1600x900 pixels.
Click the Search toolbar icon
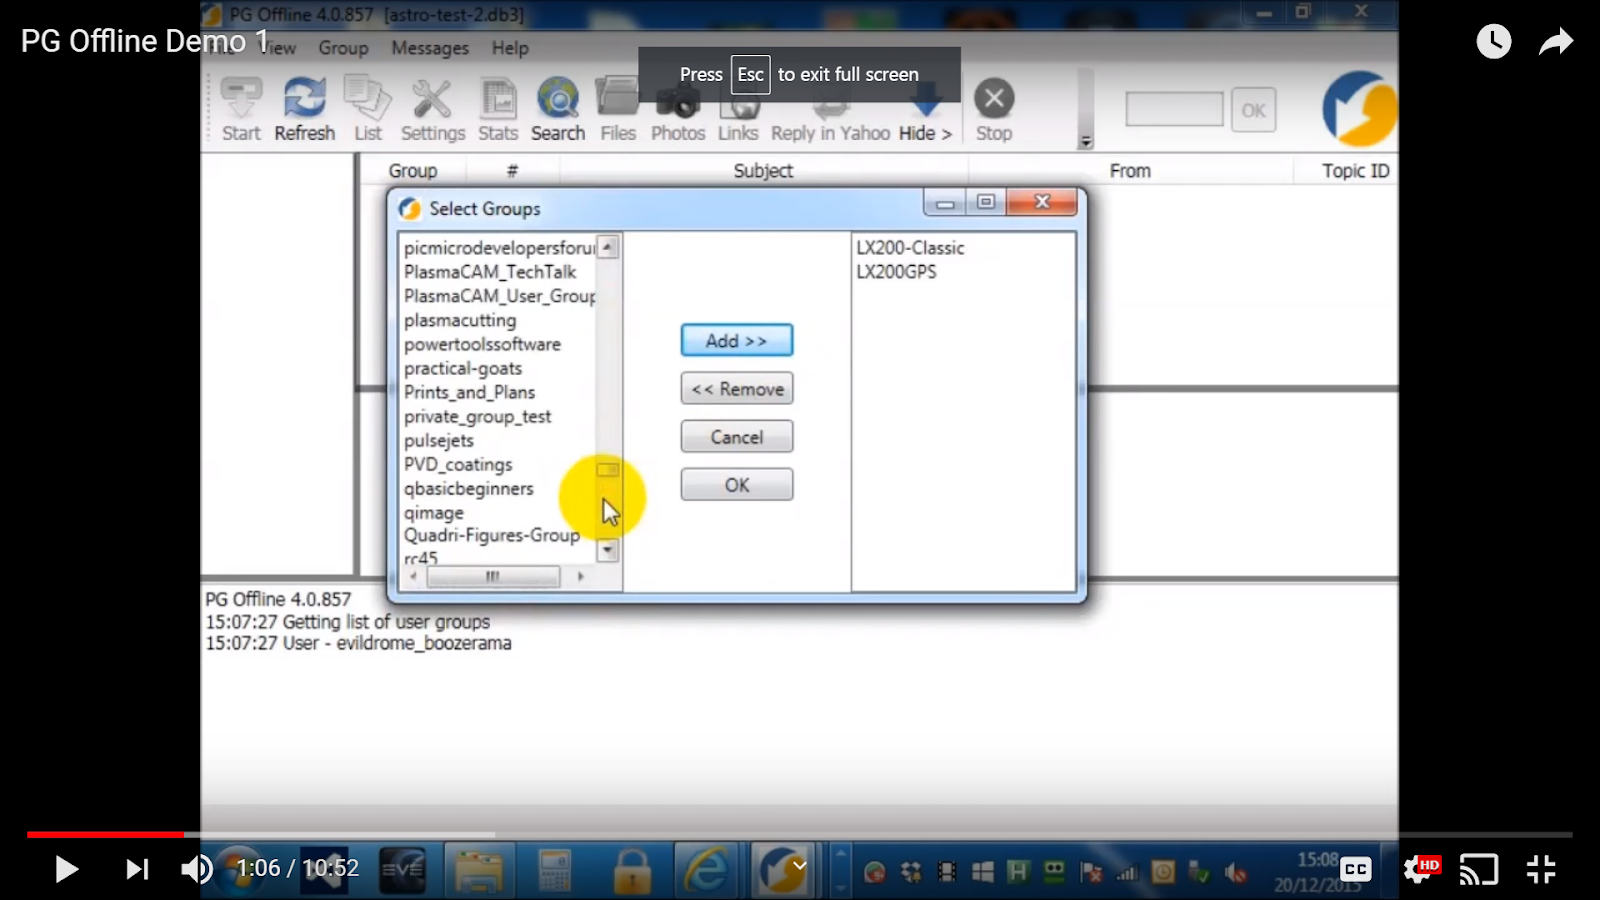click(x=558, y=110)
